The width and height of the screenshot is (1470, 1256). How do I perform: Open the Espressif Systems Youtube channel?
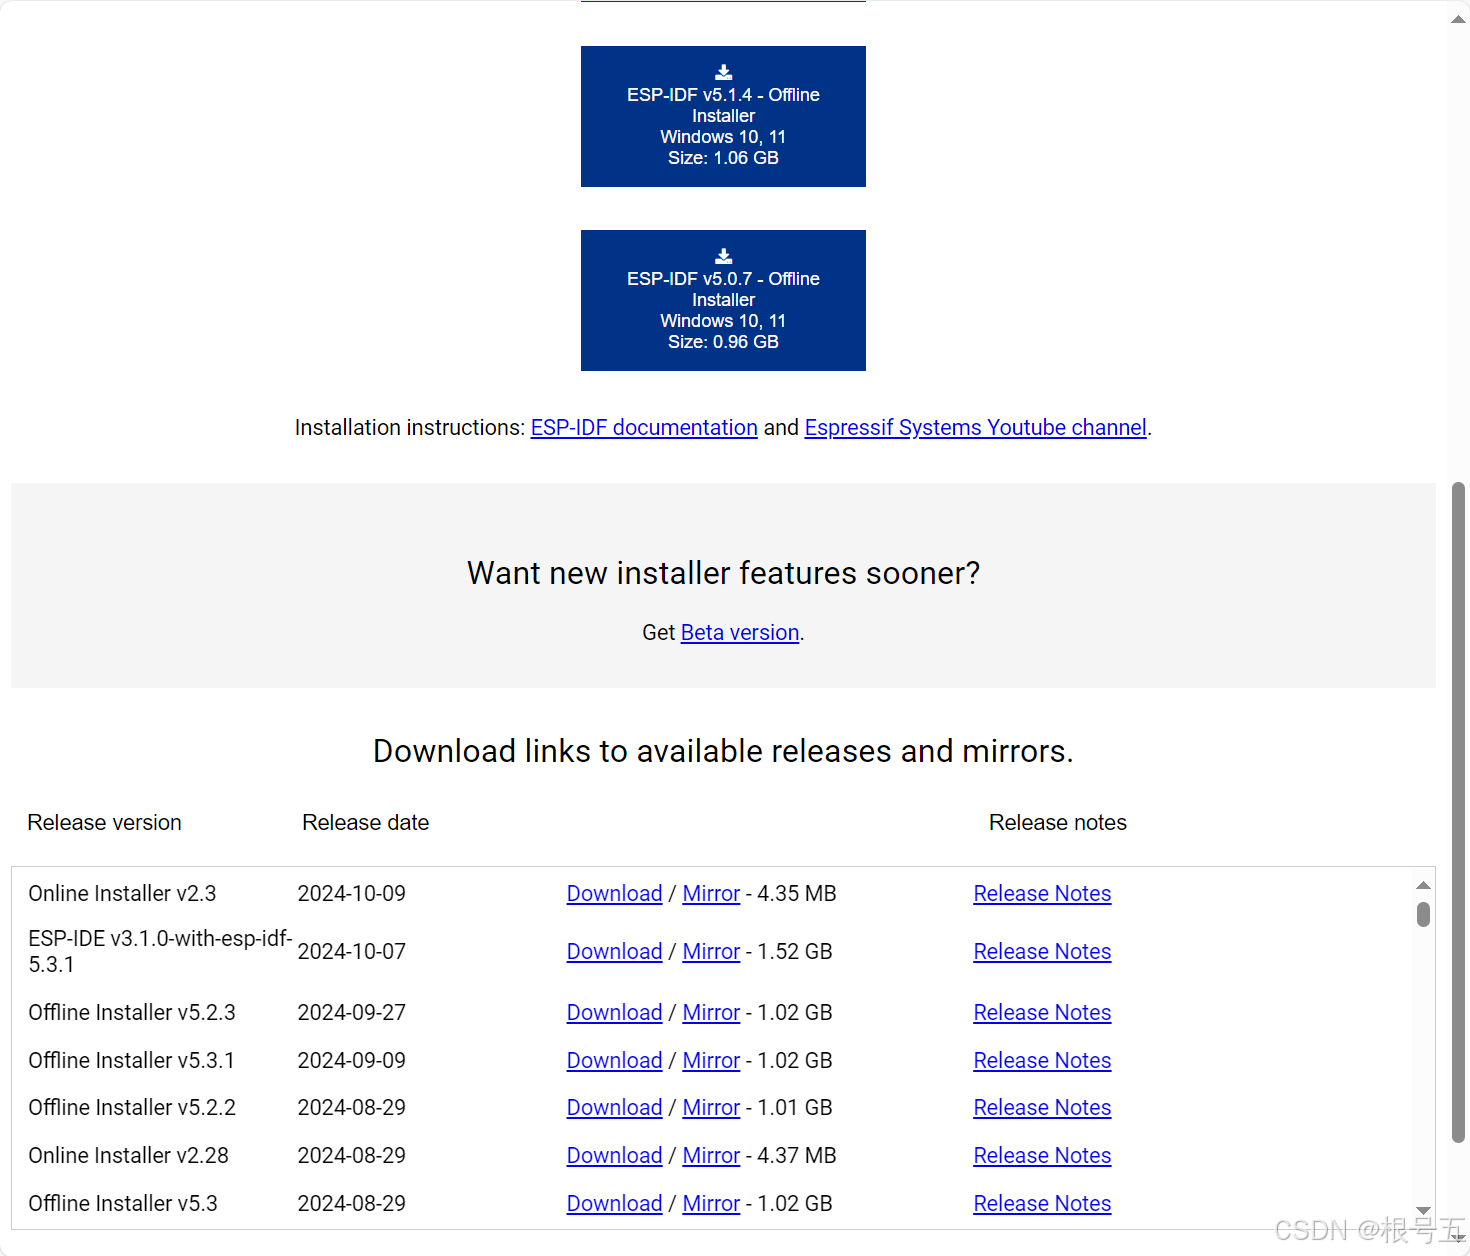pos(975,427)
